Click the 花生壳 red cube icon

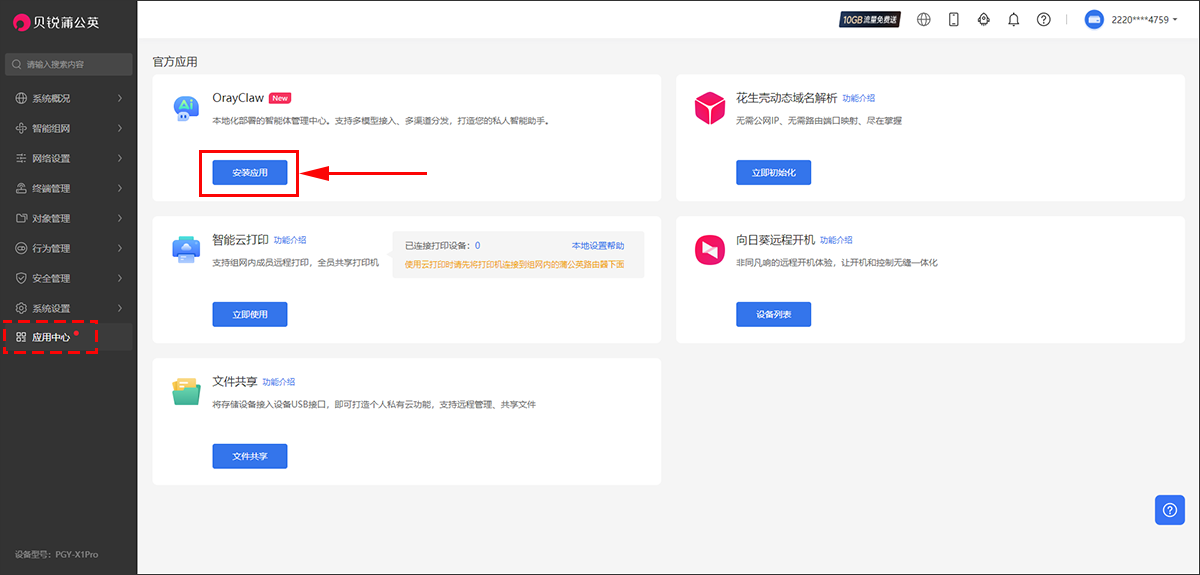click(x=709, y=108)
